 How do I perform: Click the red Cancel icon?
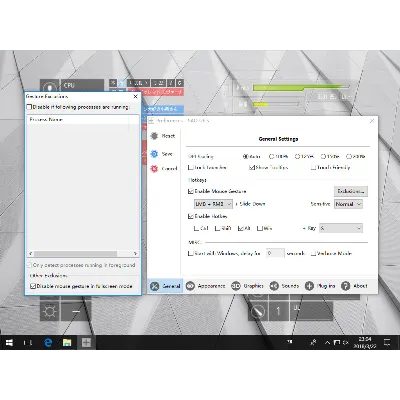pyautogui.click(x=154, y=169)
